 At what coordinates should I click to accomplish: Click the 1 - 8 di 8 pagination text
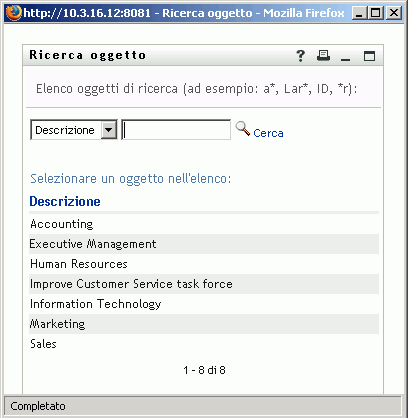(x=204, y=370)
